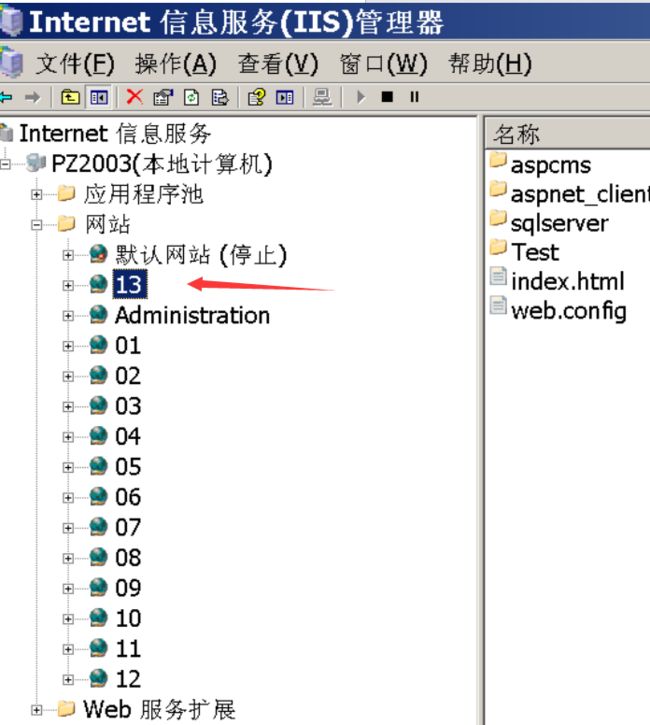Open Properties via the toolbar icon

click(163, 98)
